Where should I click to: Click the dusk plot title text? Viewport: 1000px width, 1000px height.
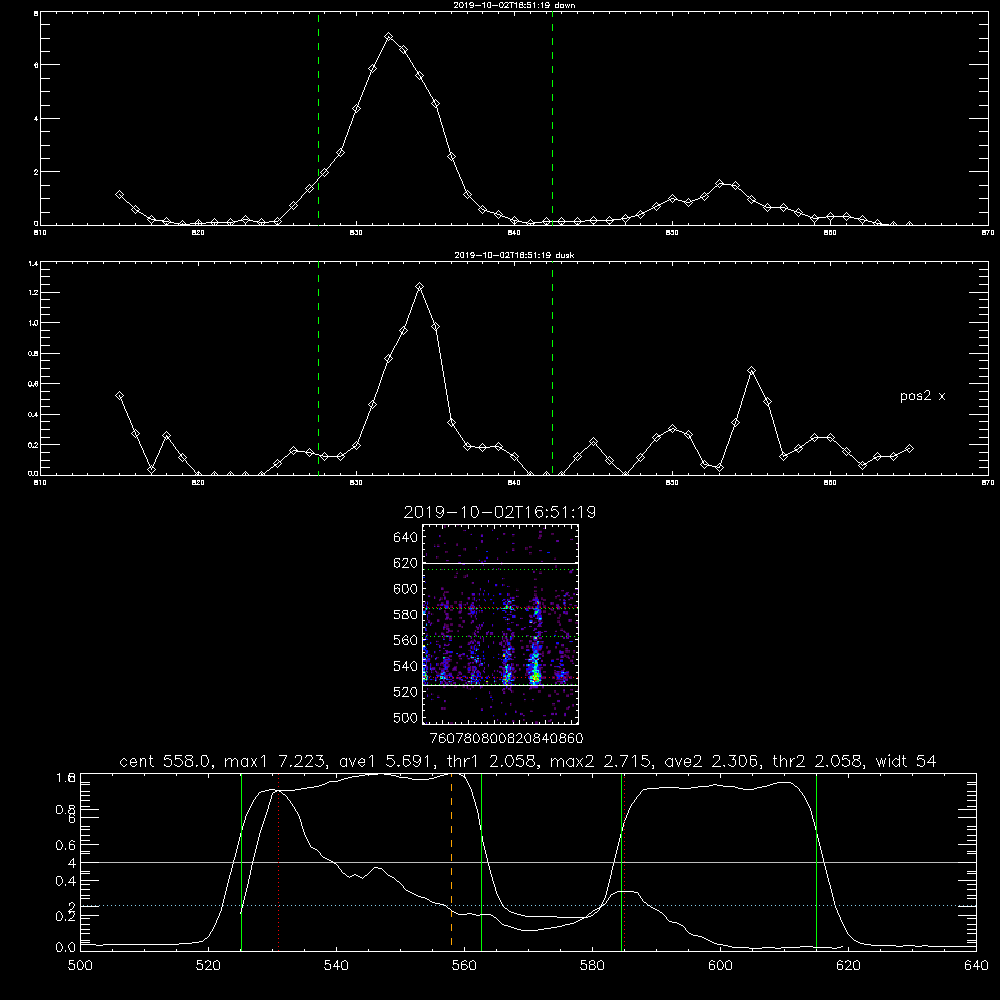[x=514, y=255]
